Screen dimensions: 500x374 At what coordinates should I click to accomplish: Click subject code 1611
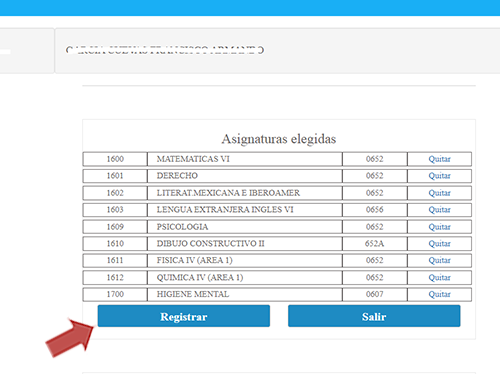(x=115, y=260)
